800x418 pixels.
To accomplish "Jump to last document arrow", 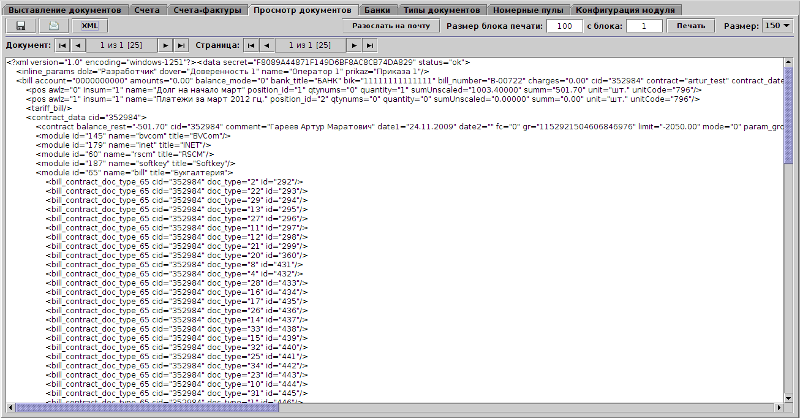I will [x=182, y=46].
